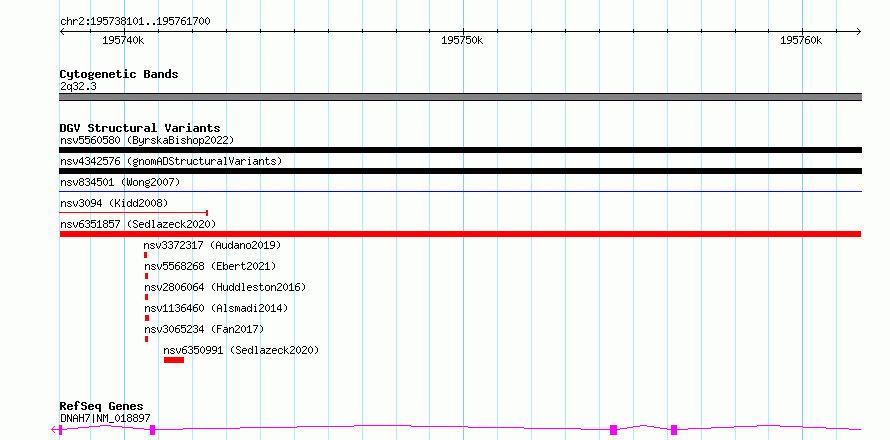Viewport: 890px width, 440px height.
Task: Open nsv6350991 (Sedlazeck2020) label
Action: tap(241, 350)
